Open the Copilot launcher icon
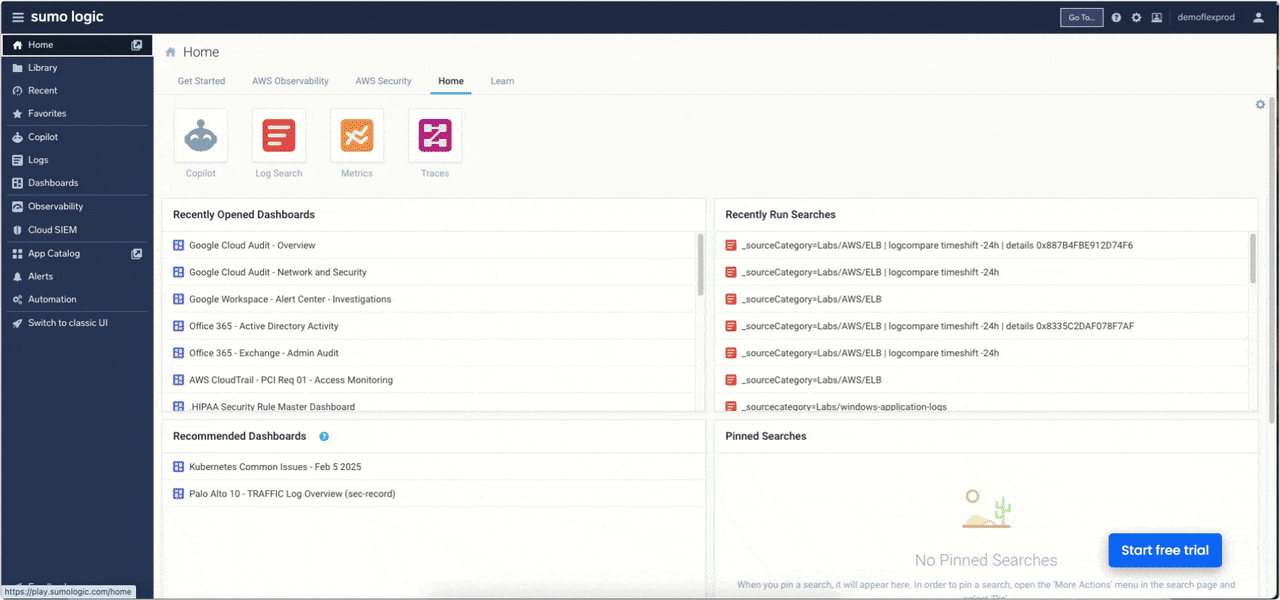This screenshot has height=600, width=1280. (x=201, y=135)
